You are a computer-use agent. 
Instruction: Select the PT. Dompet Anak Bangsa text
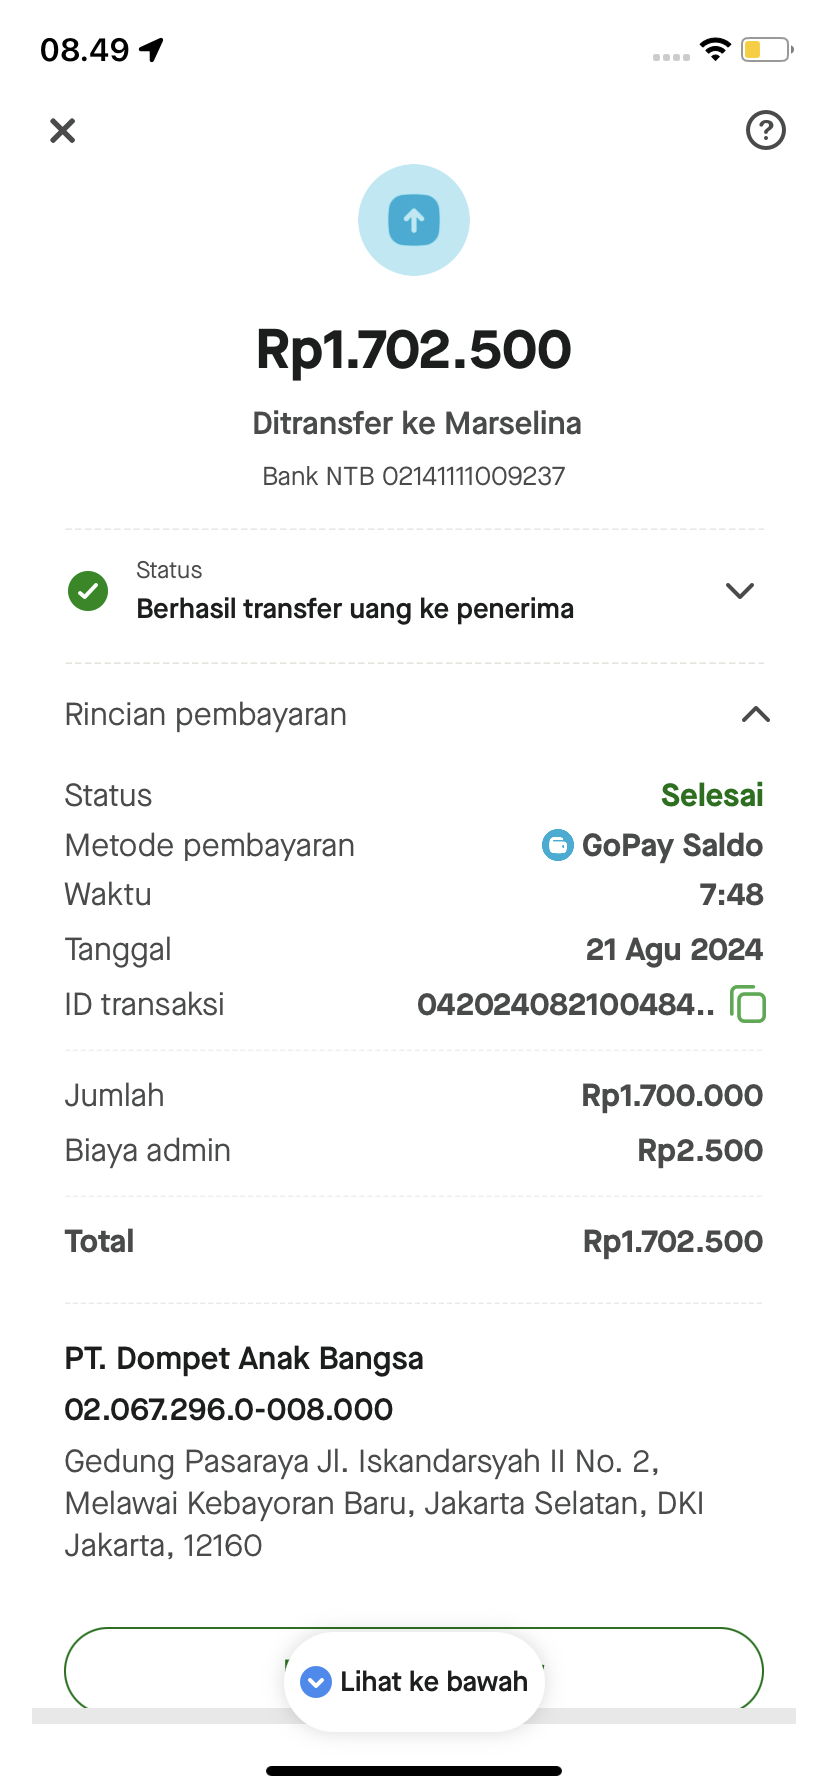[244, 1359]
